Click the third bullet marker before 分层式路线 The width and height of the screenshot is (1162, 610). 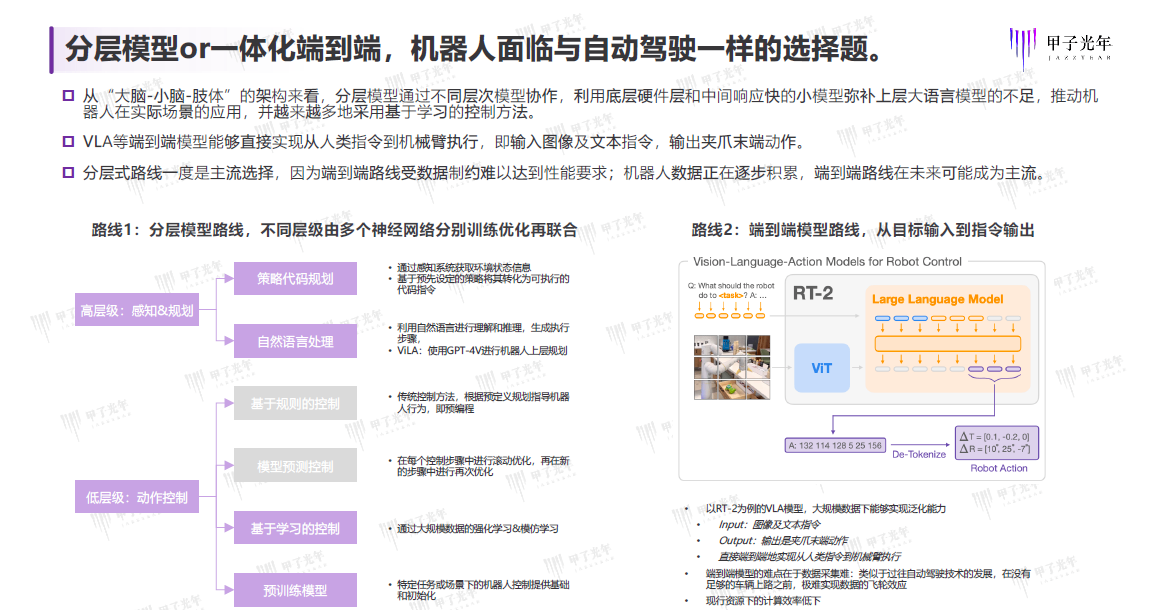tap(69, 173)
